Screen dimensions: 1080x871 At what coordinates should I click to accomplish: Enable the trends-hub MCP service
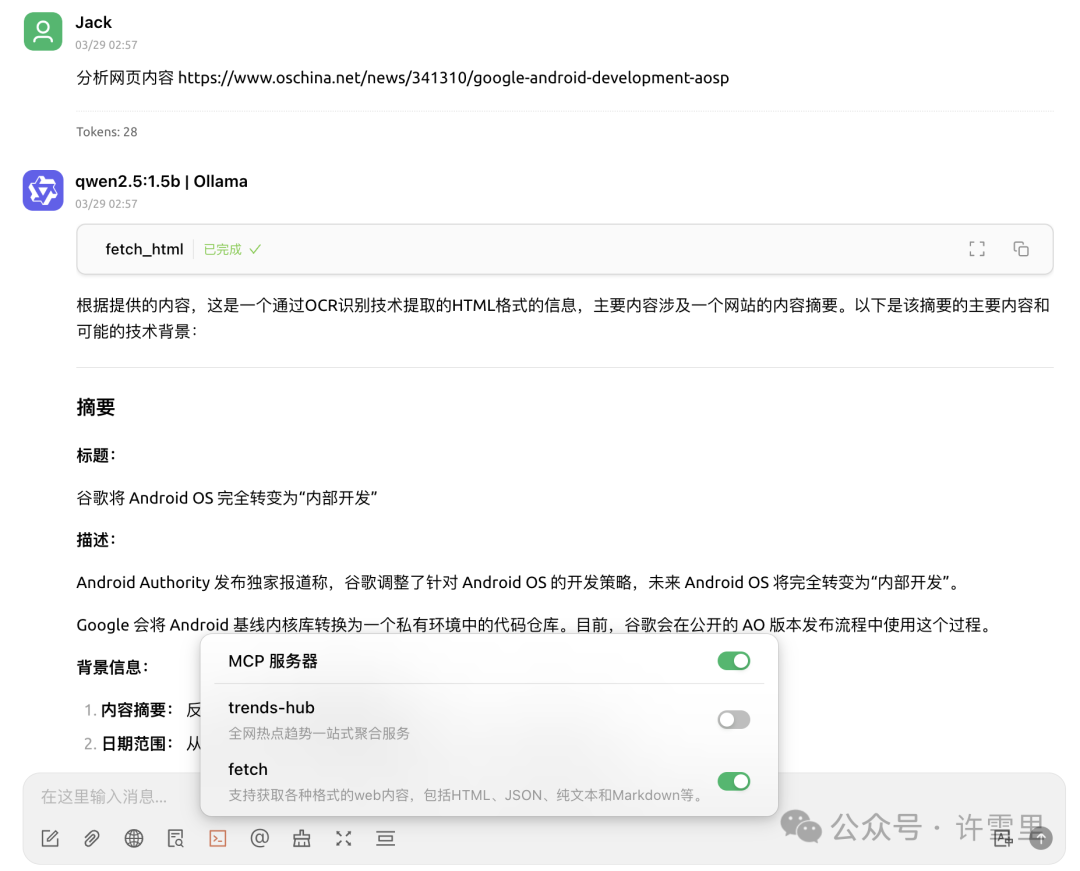[734, 719]
